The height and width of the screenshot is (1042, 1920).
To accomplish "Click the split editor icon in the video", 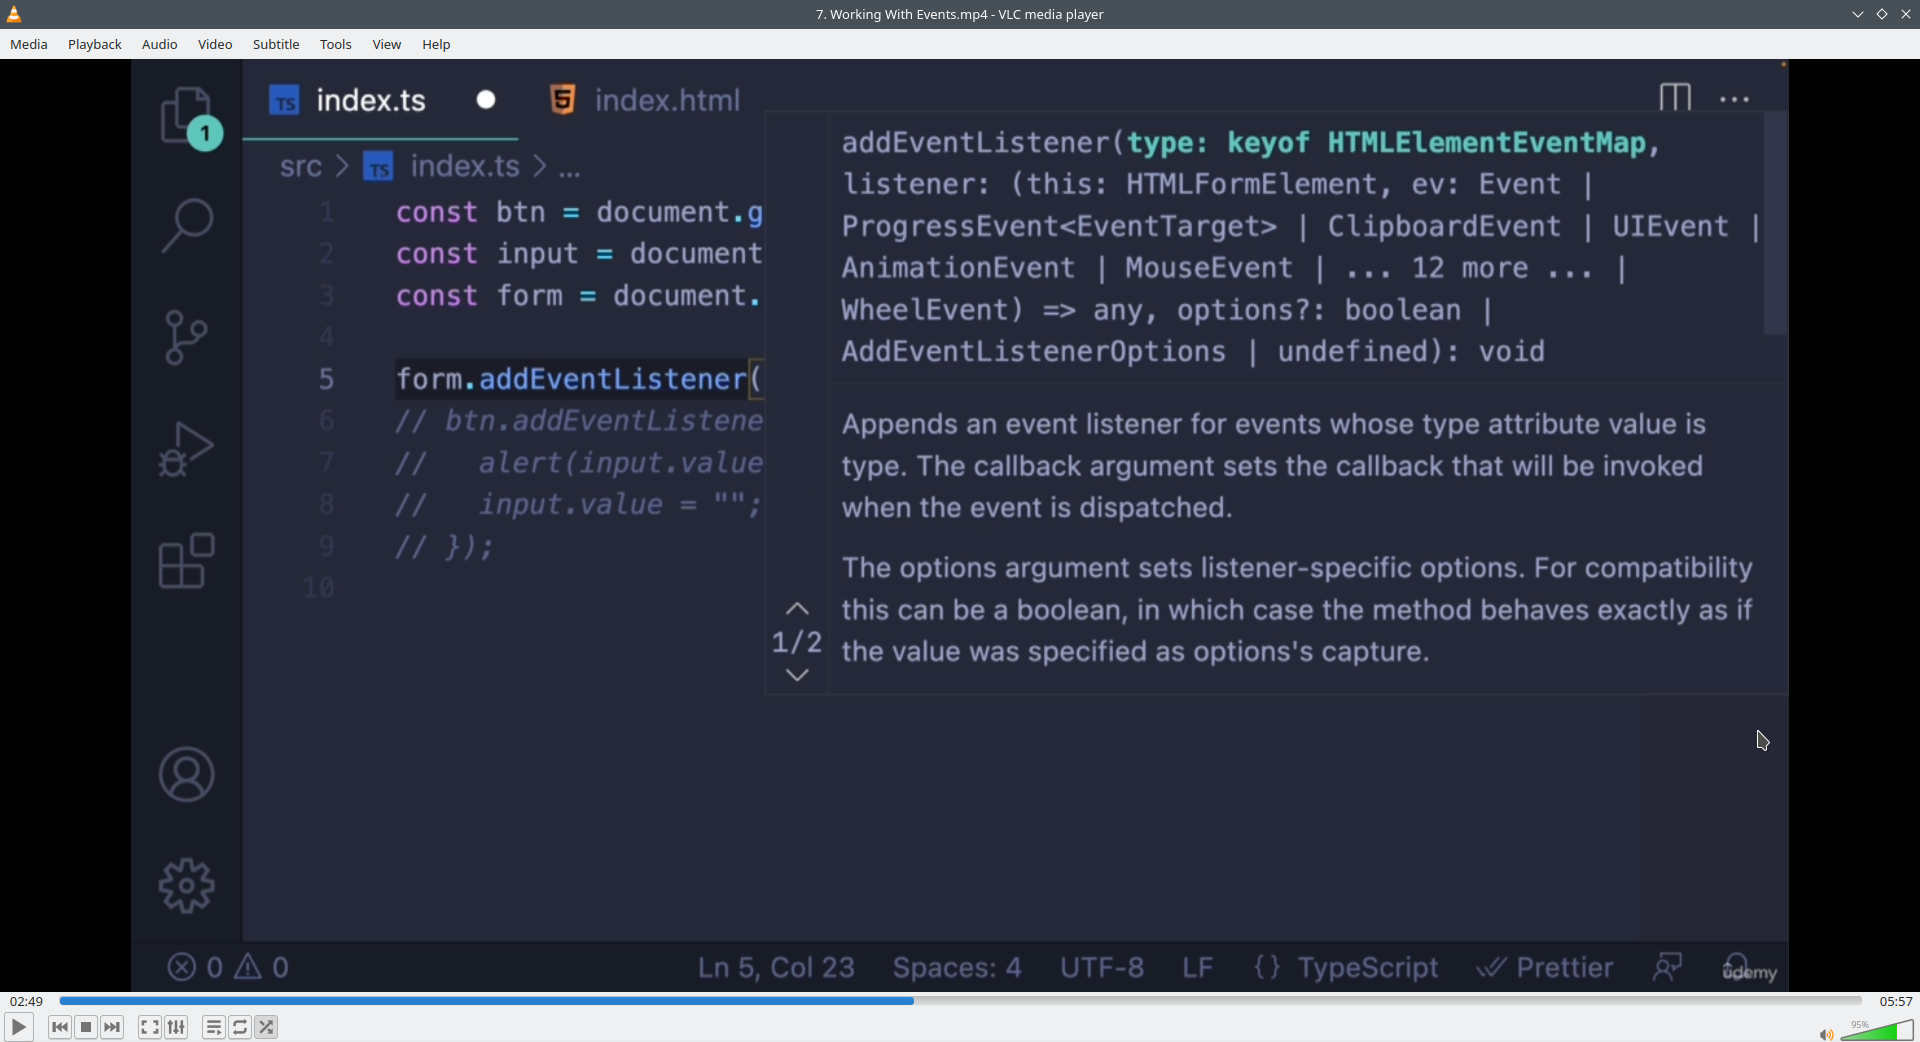I will pyautogui.click(x=1675, y=98).
